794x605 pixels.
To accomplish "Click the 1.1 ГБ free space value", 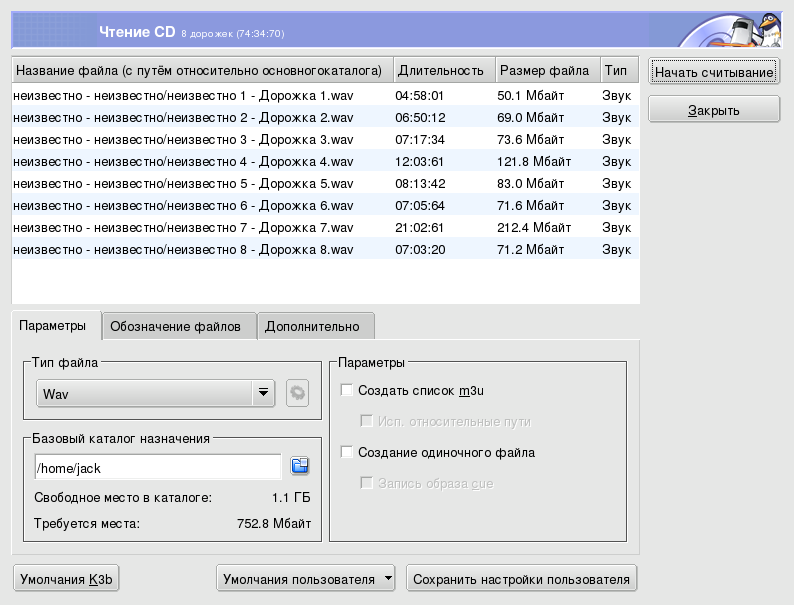I will [291, 498].
